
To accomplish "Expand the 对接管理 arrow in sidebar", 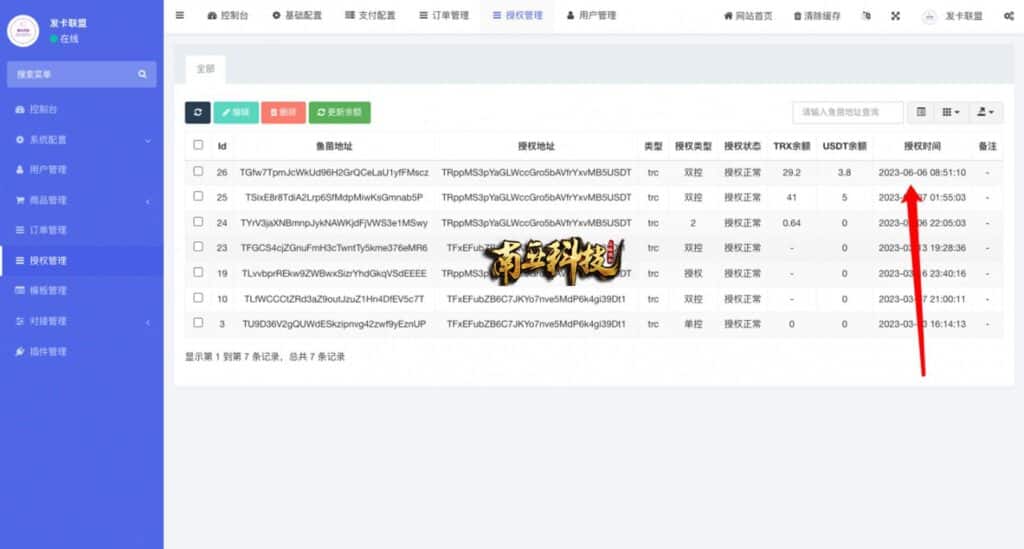I will coord(148,322).
